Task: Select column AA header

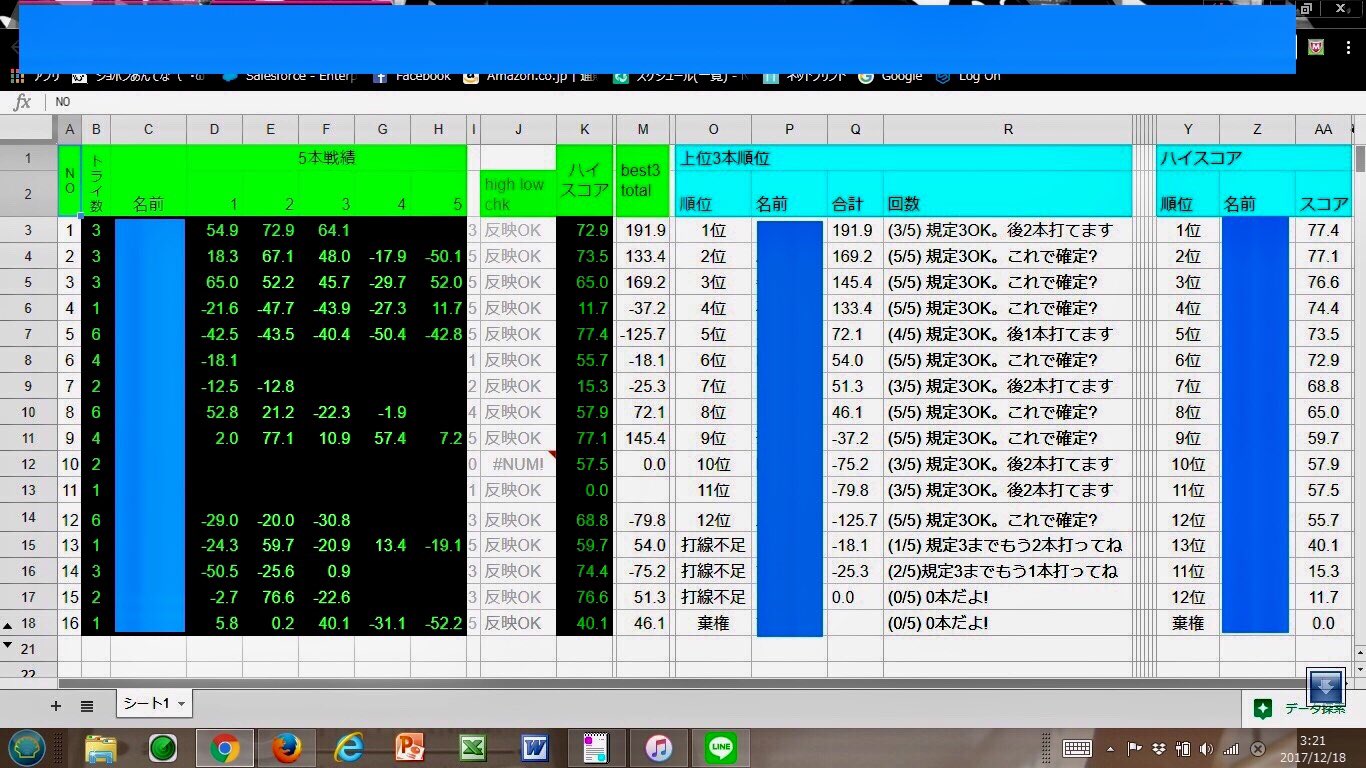Action: [x=1323, y=128]
